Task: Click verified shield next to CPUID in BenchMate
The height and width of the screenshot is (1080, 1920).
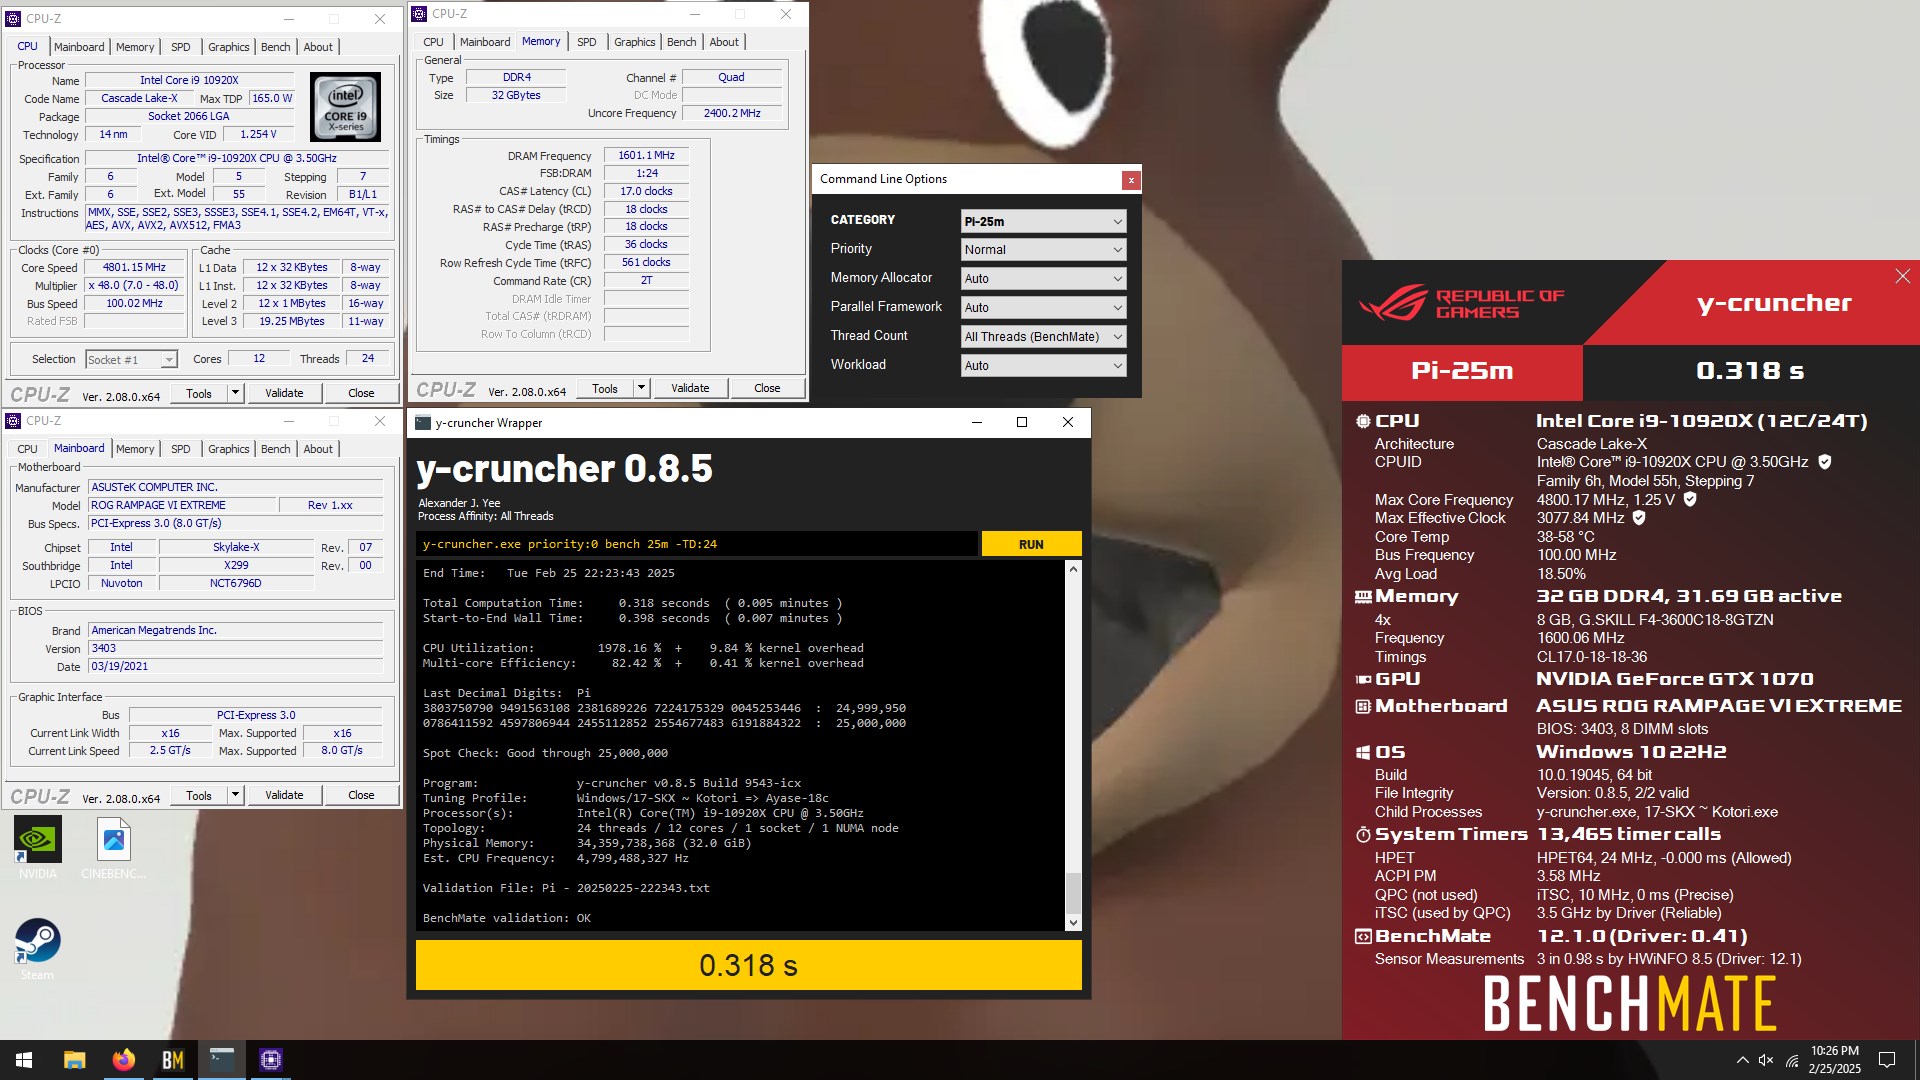Action: point(1825,462)
